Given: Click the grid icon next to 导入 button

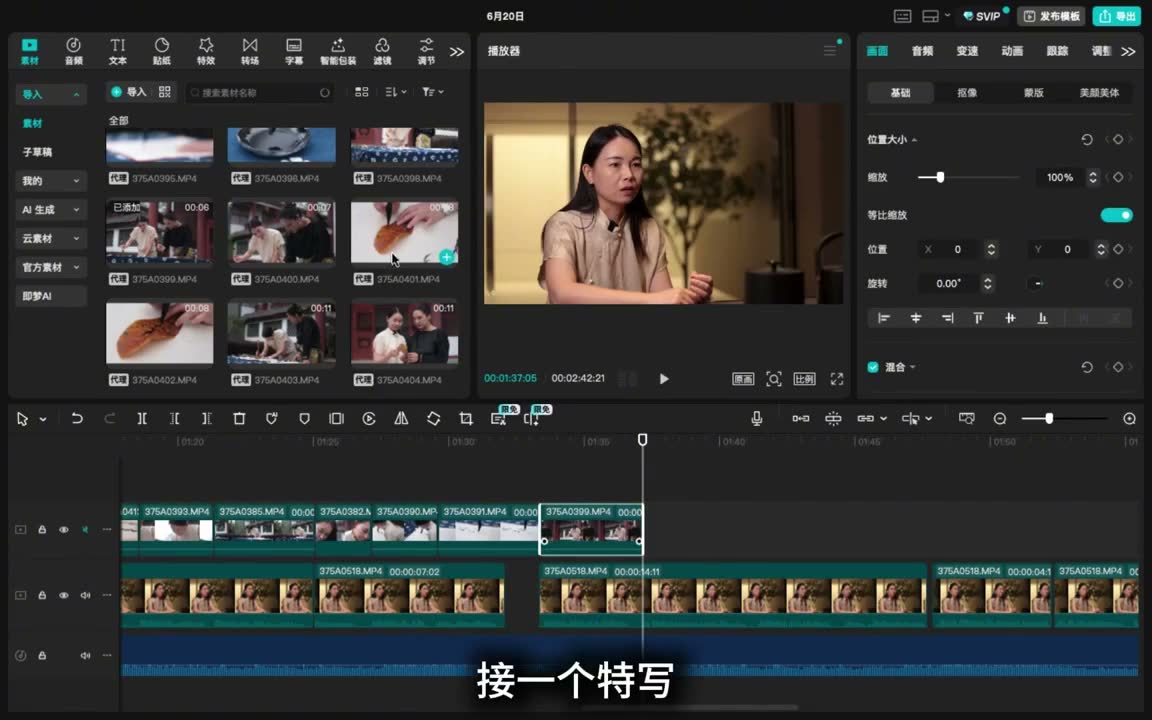Looking at the screenshot, I should point(165,92).
